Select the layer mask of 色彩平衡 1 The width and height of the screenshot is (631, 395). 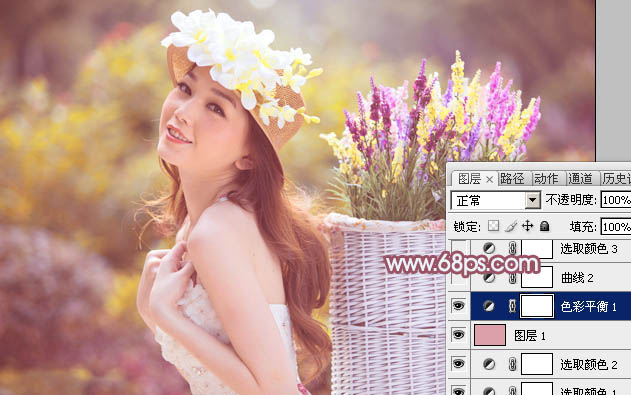coord(537,306)
